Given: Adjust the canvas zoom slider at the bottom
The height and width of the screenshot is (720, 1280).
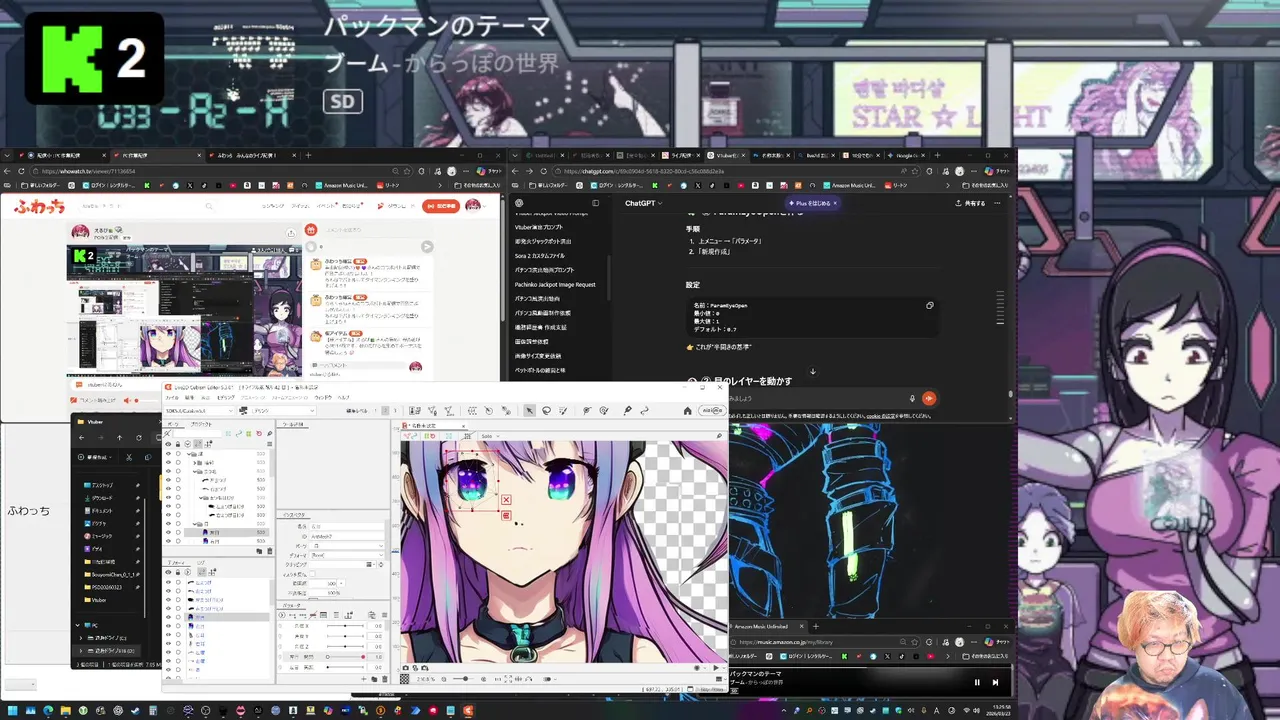Looking at the screenshot, I should (x=463, y=679).
